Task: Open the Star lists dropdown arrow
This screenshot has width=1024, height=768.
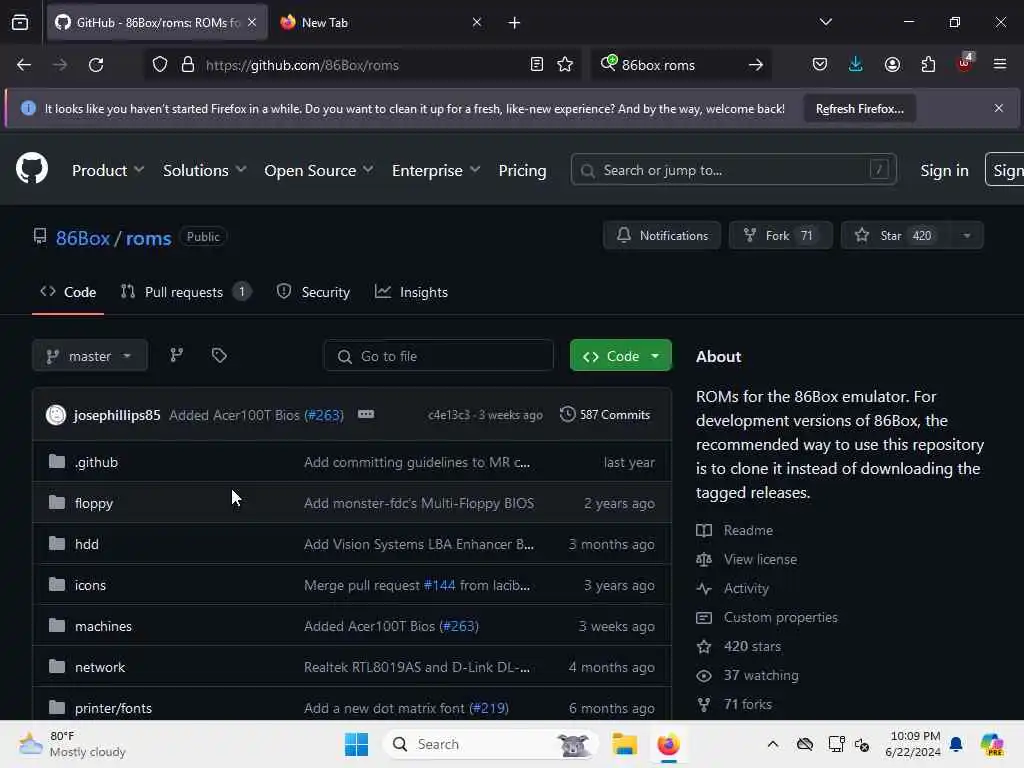Action: pyautogui.click(x=967, y=235)
